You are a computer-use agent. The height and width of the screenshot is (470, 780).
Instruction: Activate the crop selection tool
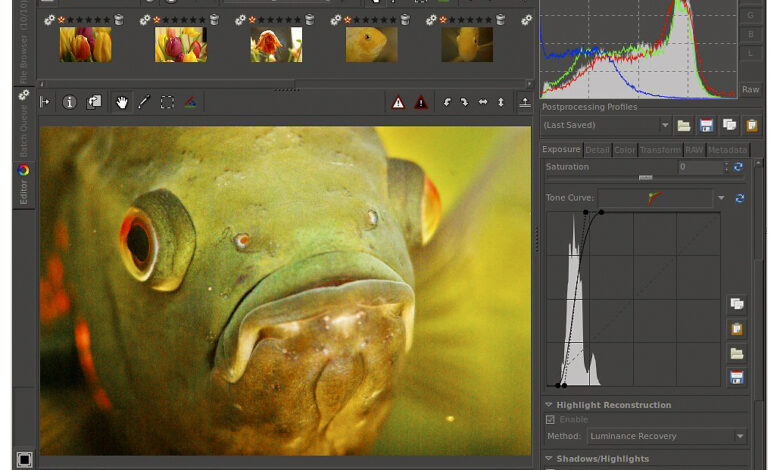pos(167,102)
